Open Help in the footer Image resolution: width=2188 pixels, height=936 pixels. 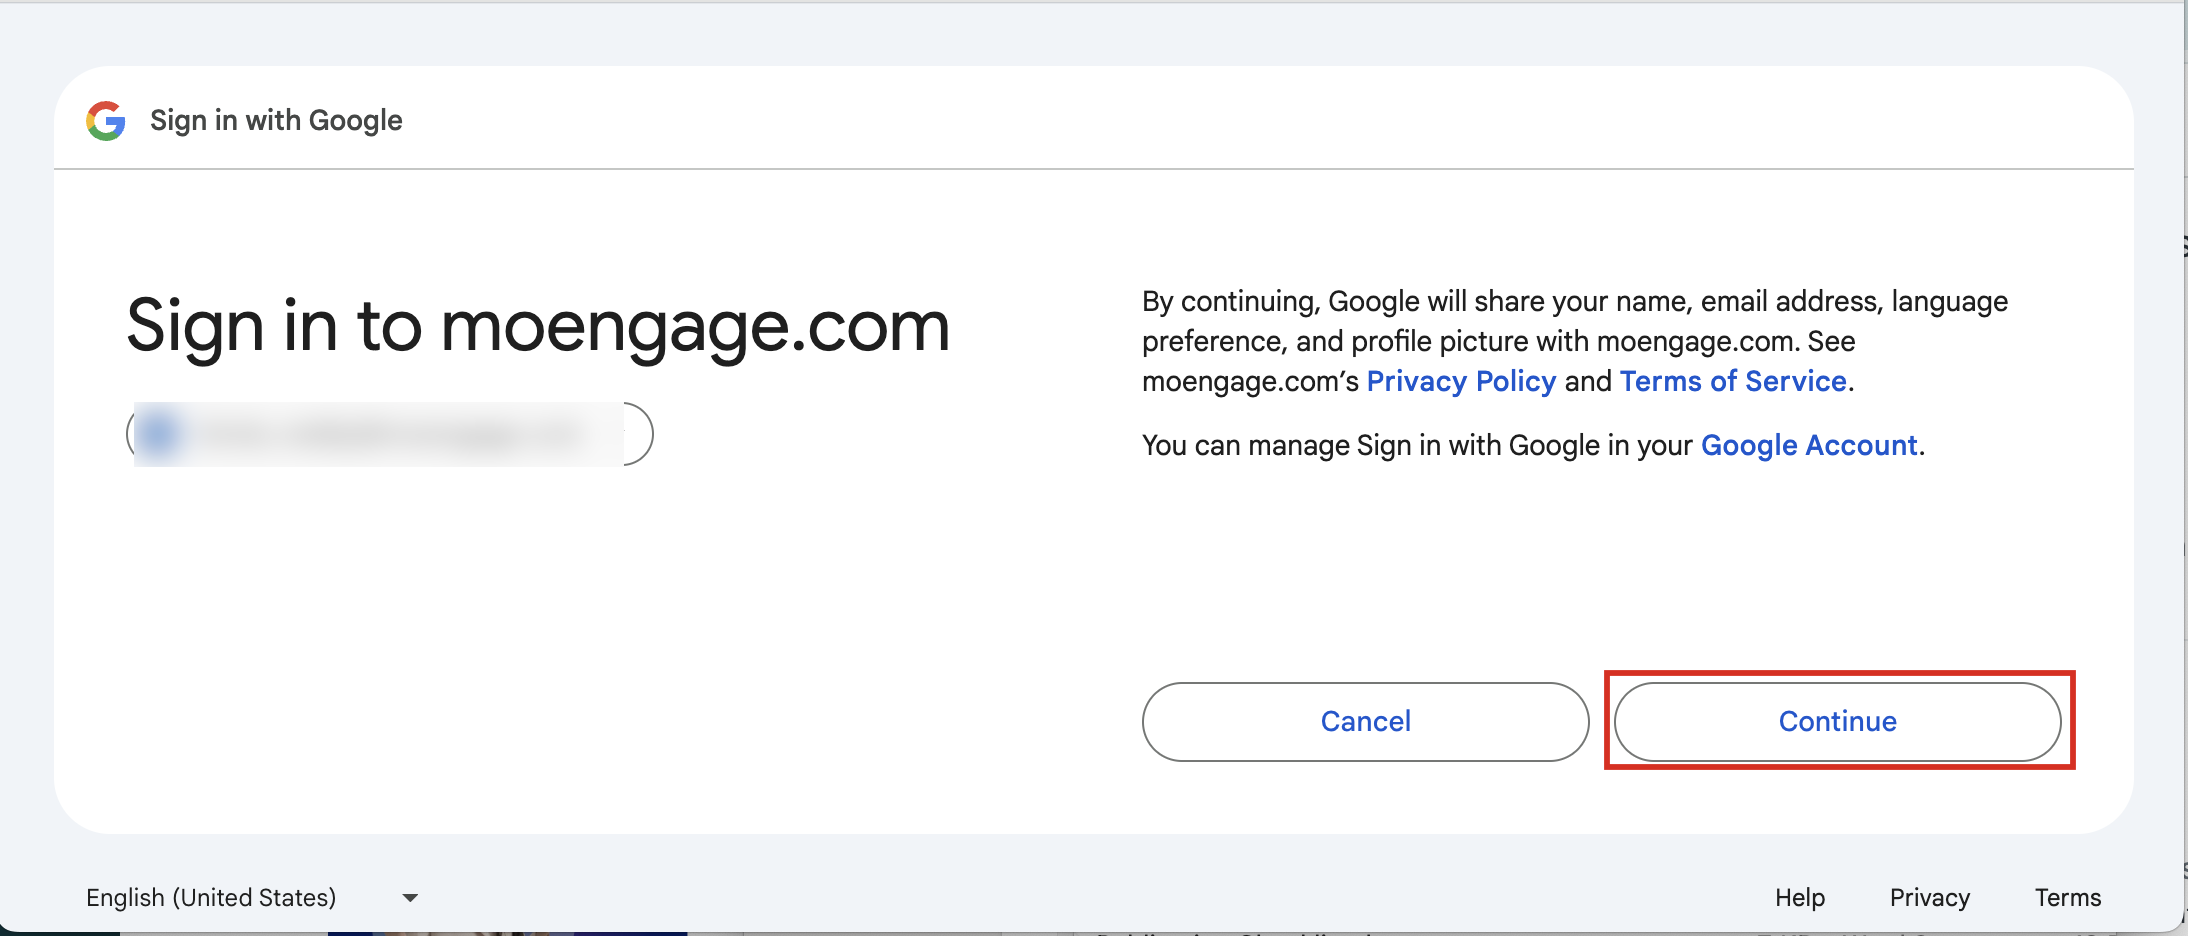click(x=1800, y=898)
